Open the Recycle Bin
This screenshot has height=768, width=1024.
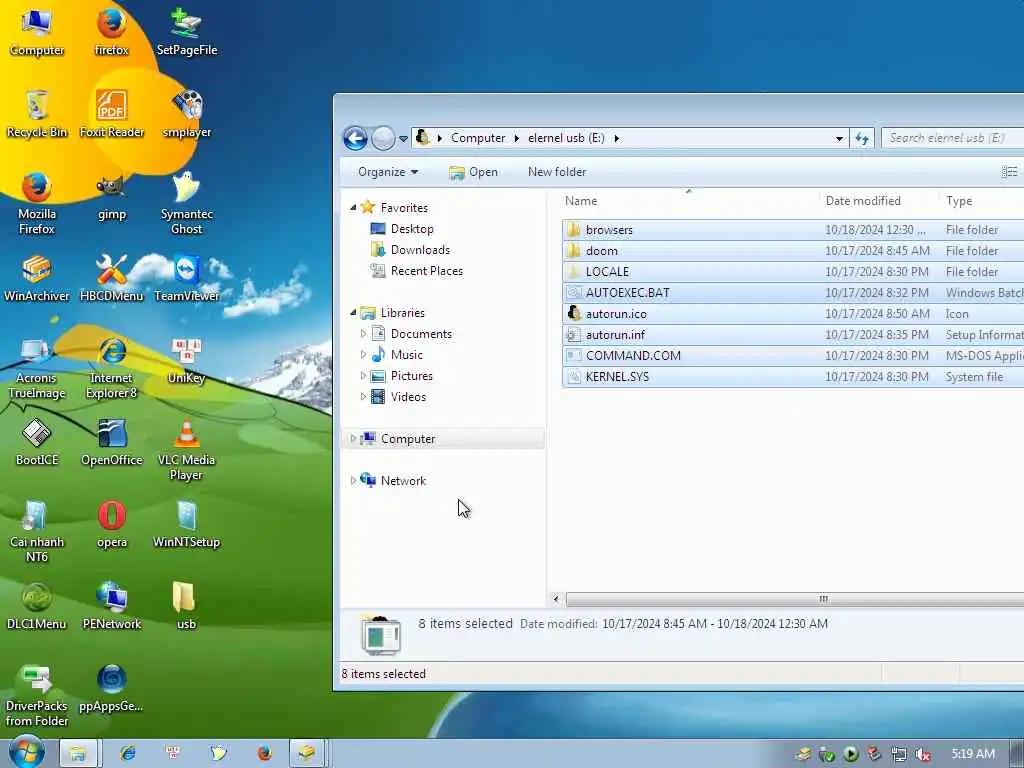[37, 114]
